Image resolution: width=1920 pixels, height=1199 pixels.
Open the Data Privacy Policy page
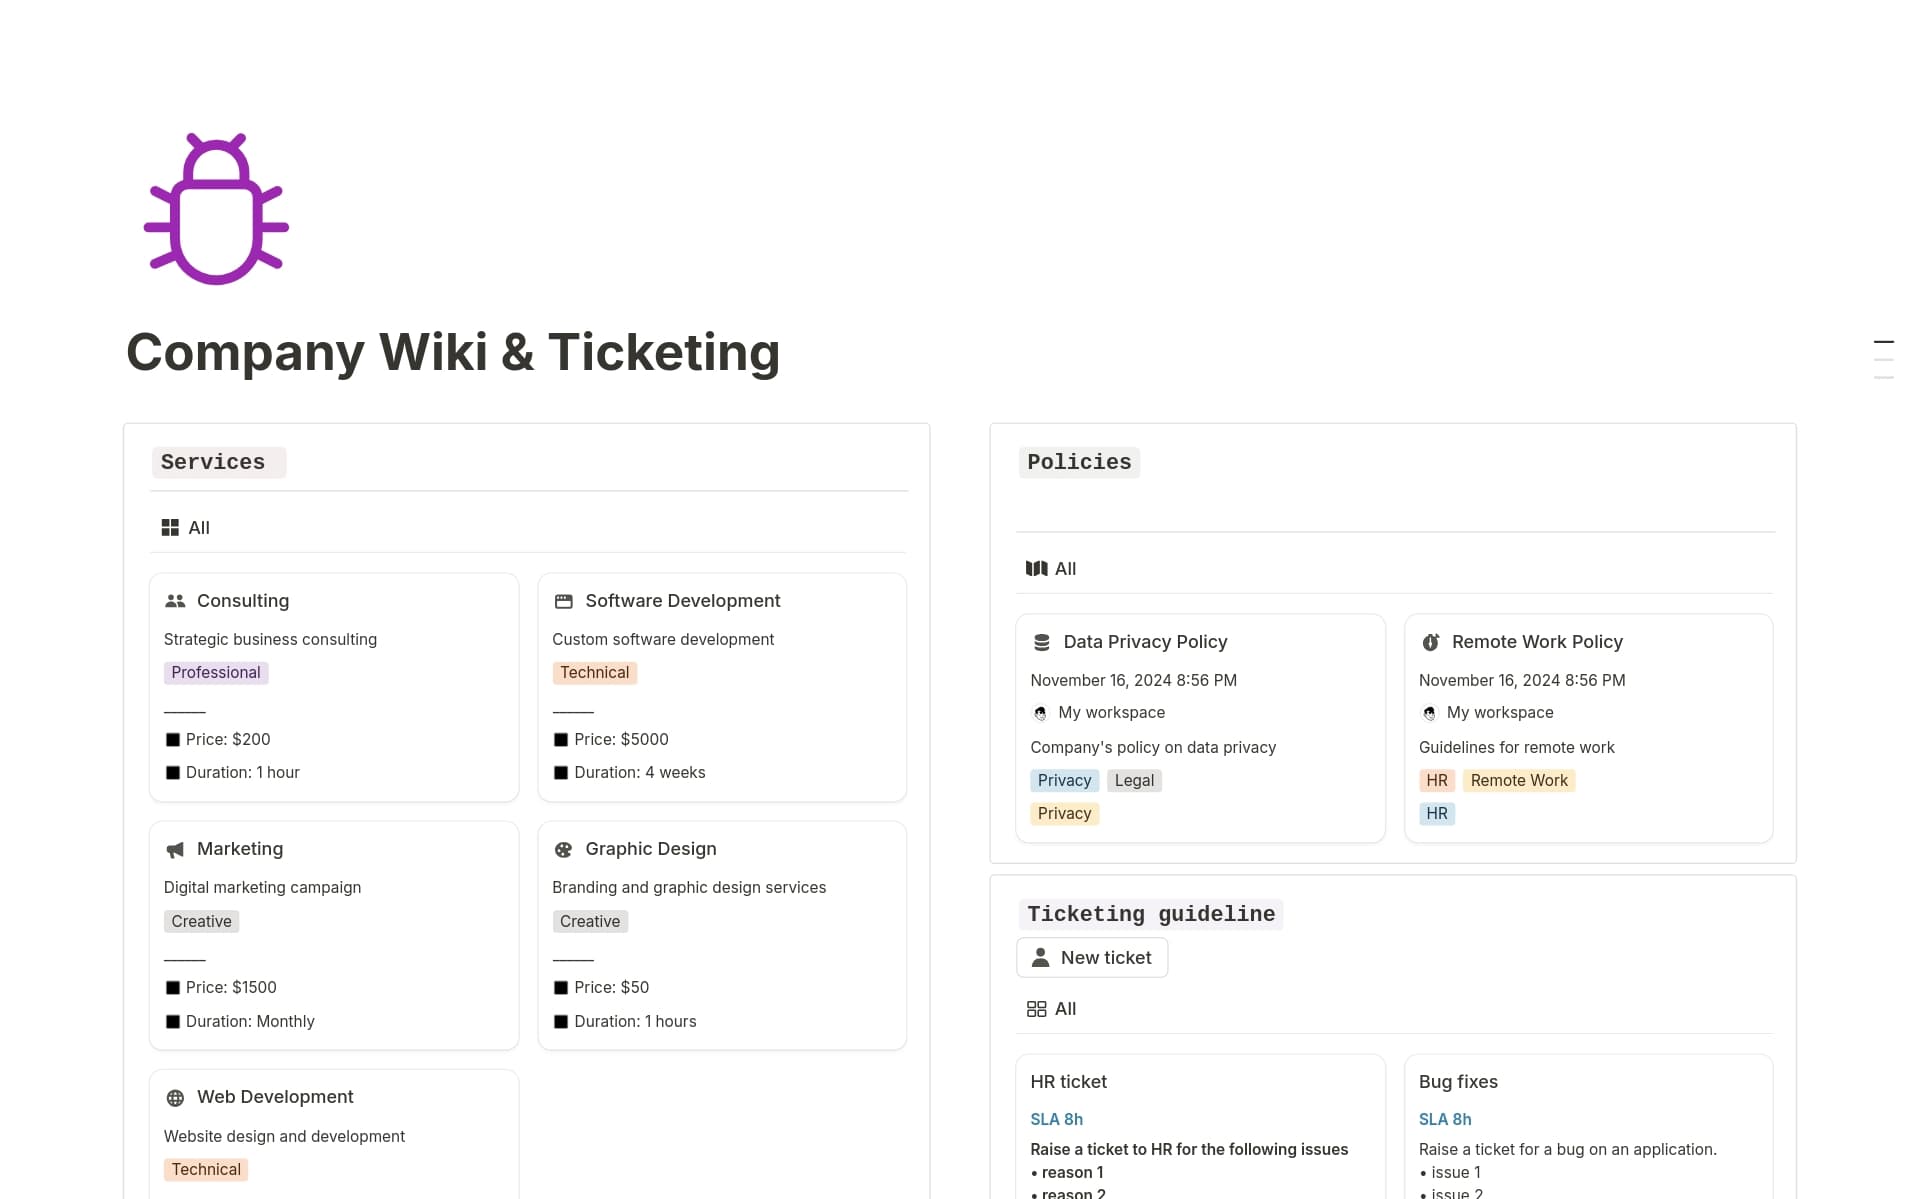[1144, 641]
